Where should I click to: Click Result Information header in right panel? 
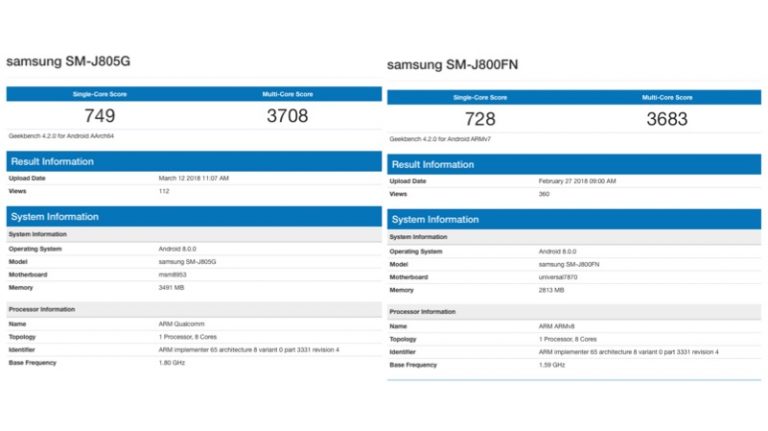click(435, 164)
